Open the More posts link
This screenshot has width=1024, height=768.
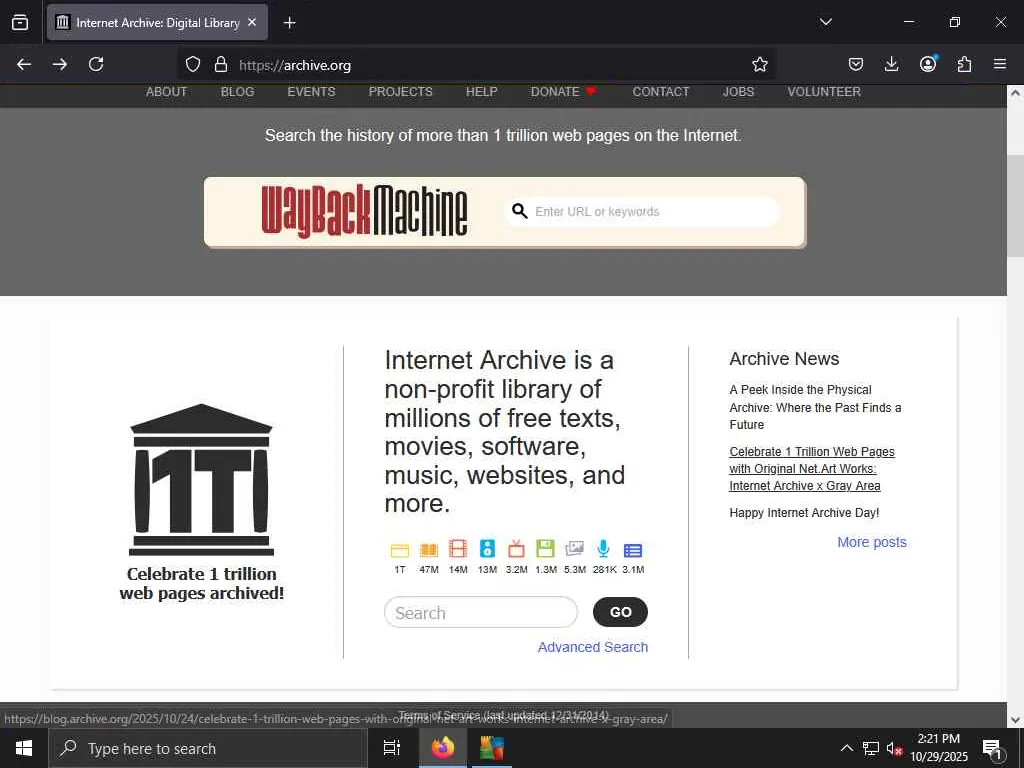[872, 542]
